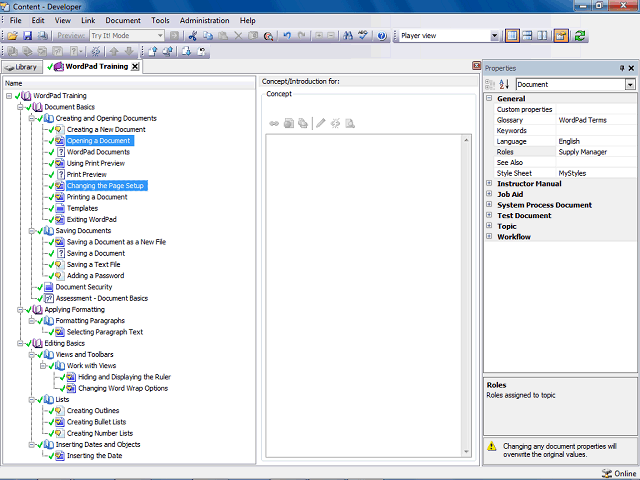Screen dimensions: 640x480
Task: Click inside the Concept text area
Action: (364, 296)
